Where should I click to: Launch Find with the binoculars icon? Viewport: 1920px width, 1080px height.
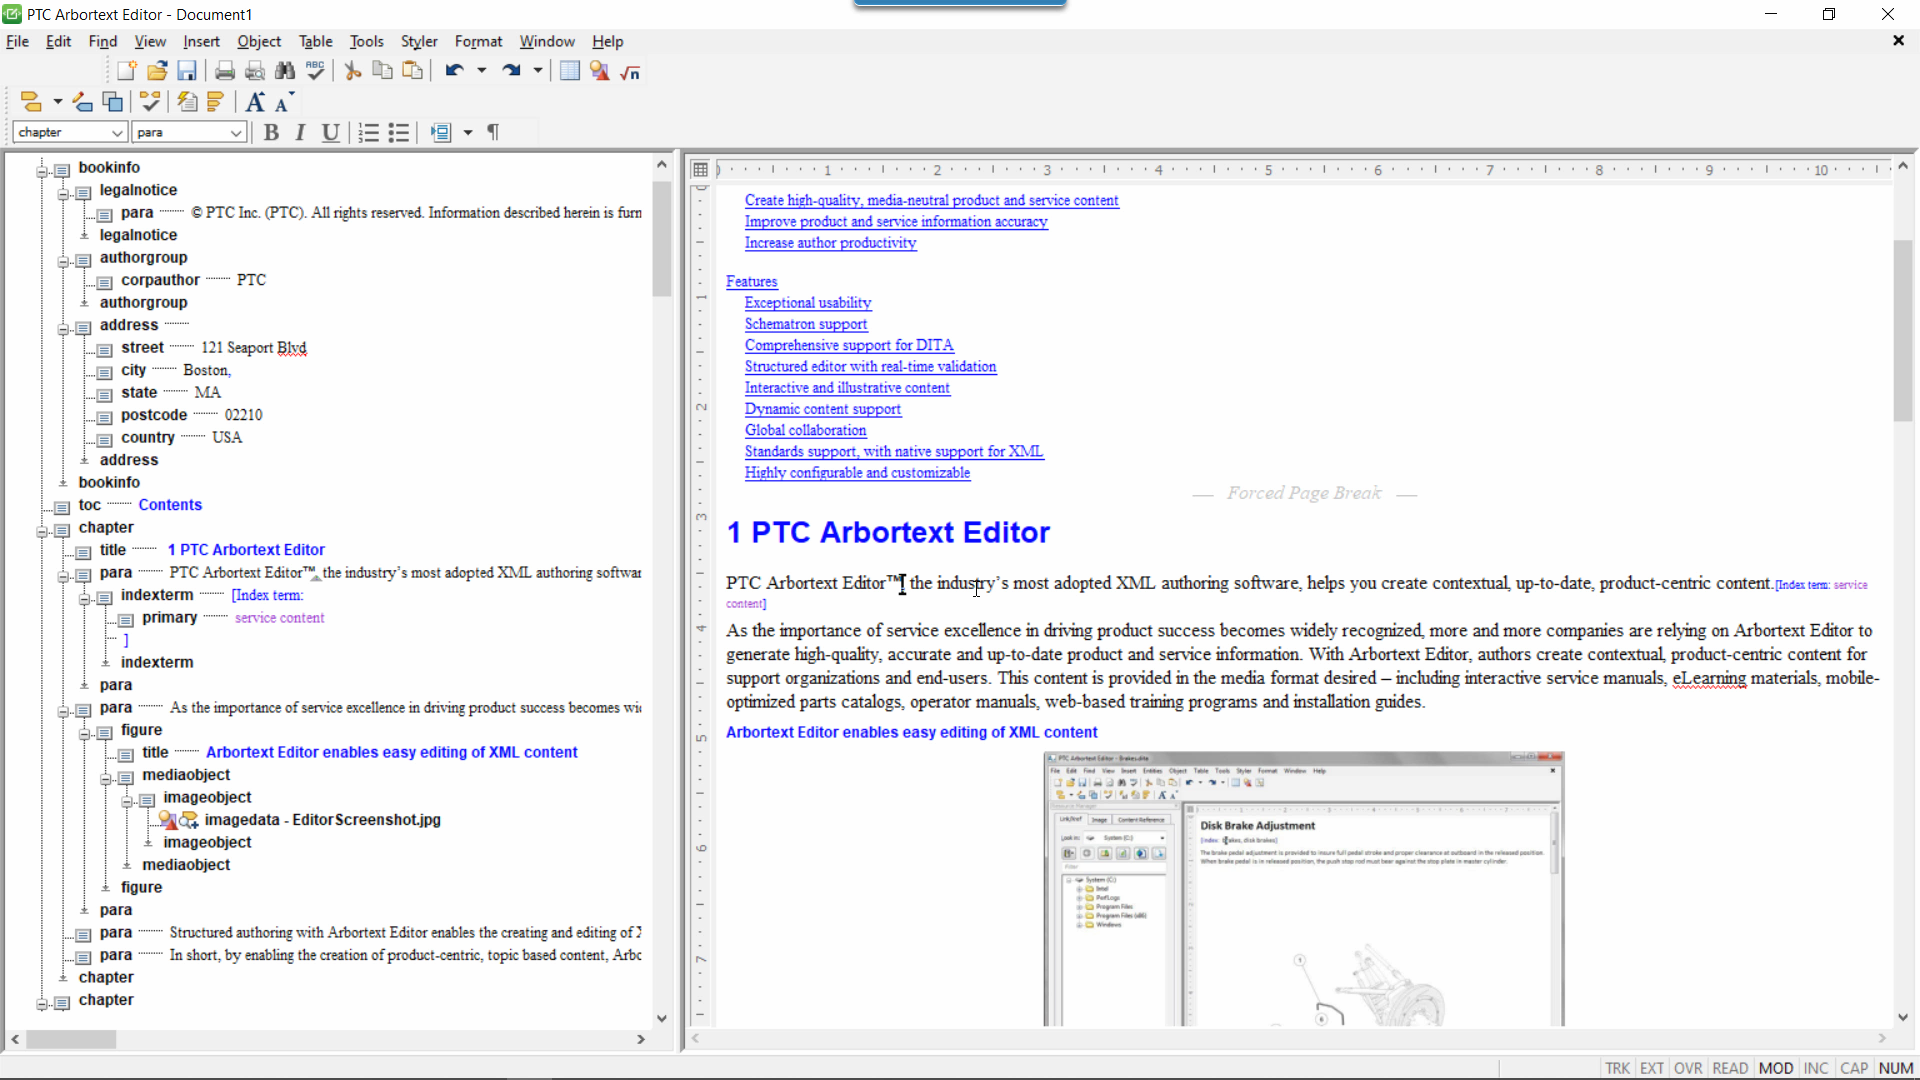tap(285, 71)
